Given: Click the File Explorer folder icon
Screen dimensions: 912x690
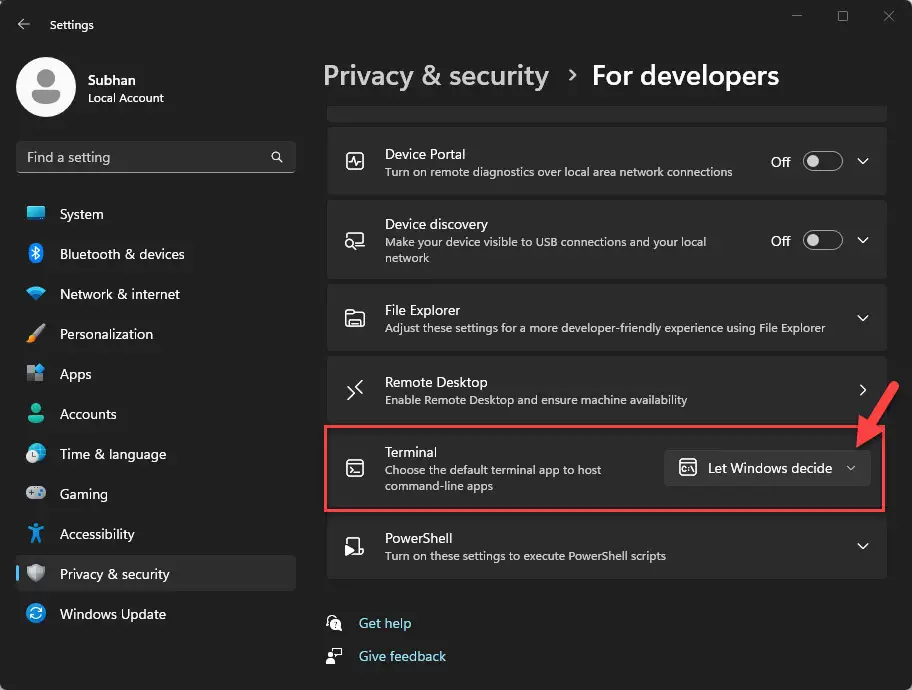Looking at the screenshot, I should (355, 318).
